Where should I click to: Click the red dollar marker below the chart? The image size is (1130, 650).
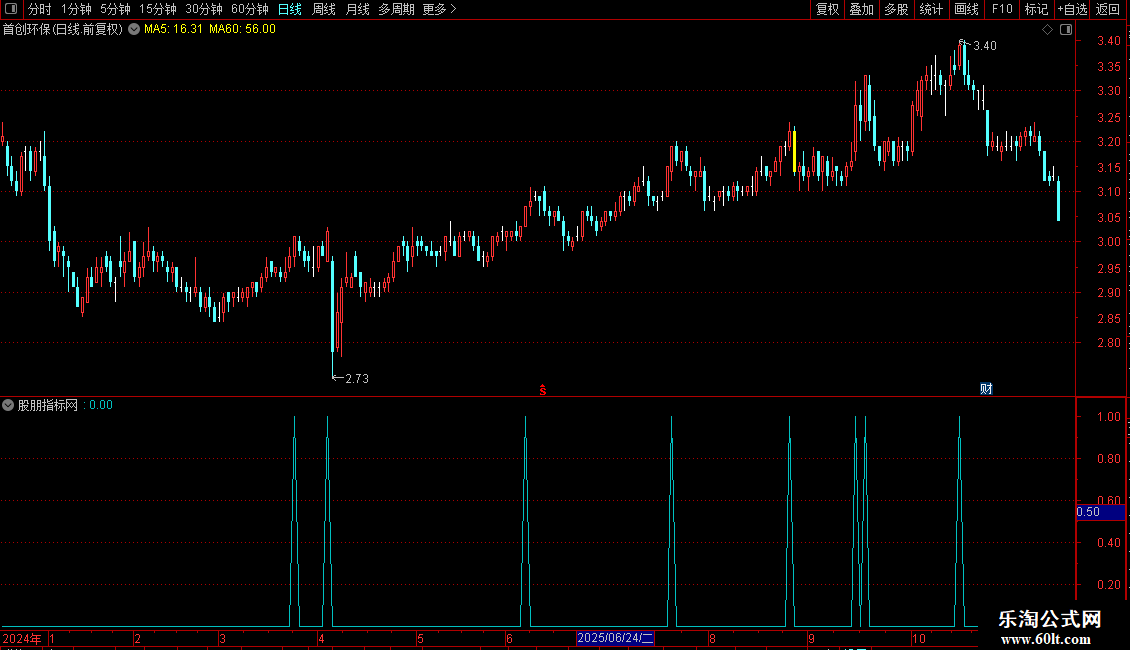(x=543, y=390)
